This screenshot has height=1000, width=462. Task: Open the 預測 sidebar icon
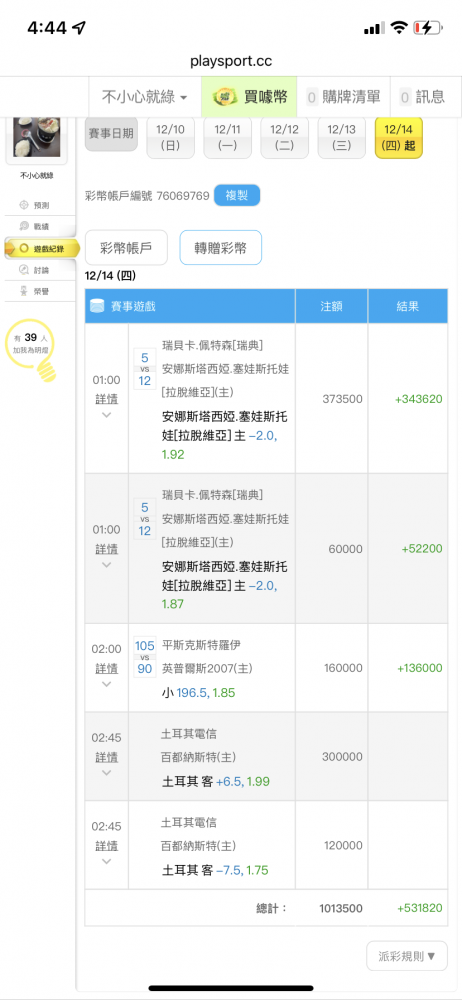click(x=24, y=205)
